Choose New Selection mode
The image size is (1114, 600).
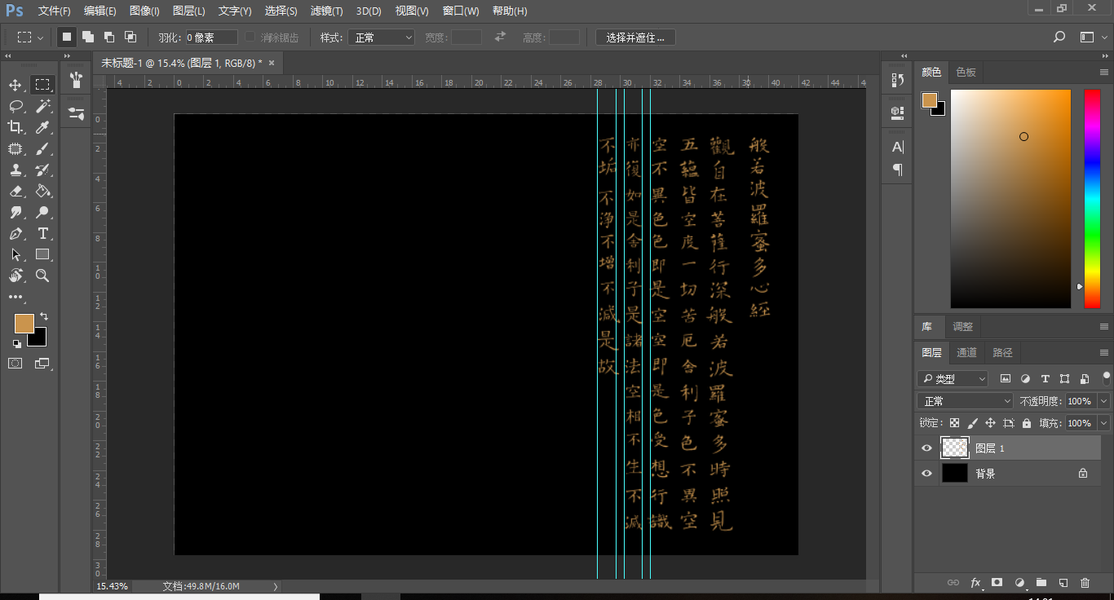66,37
